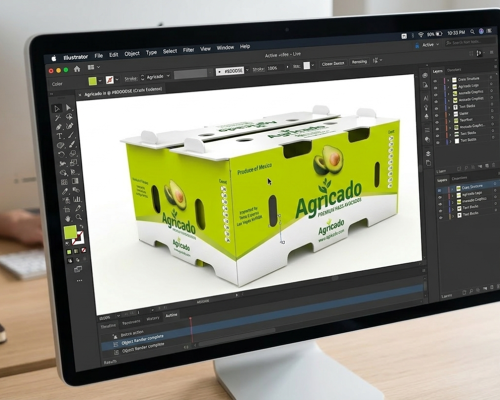Open macOS Spotlight search icon

472,32
